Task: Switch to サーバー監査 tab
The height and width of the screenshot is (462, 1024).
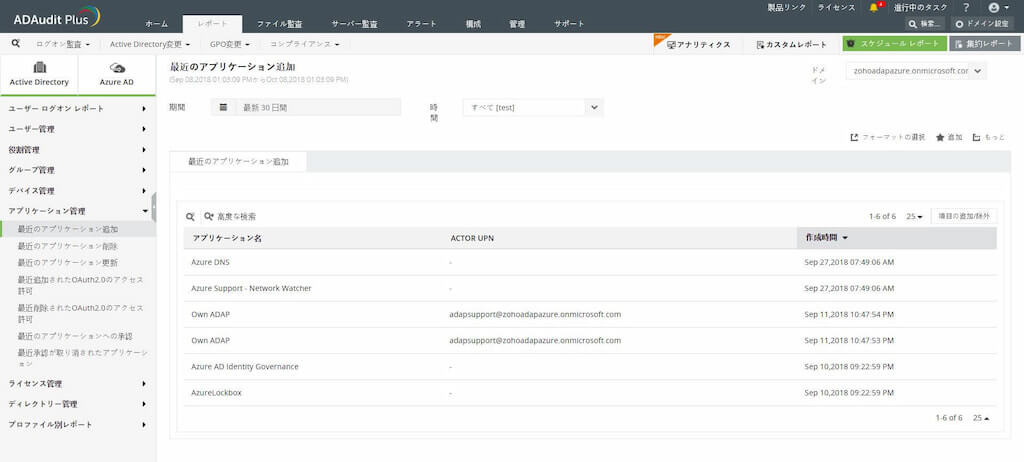Action: (355, 24)
